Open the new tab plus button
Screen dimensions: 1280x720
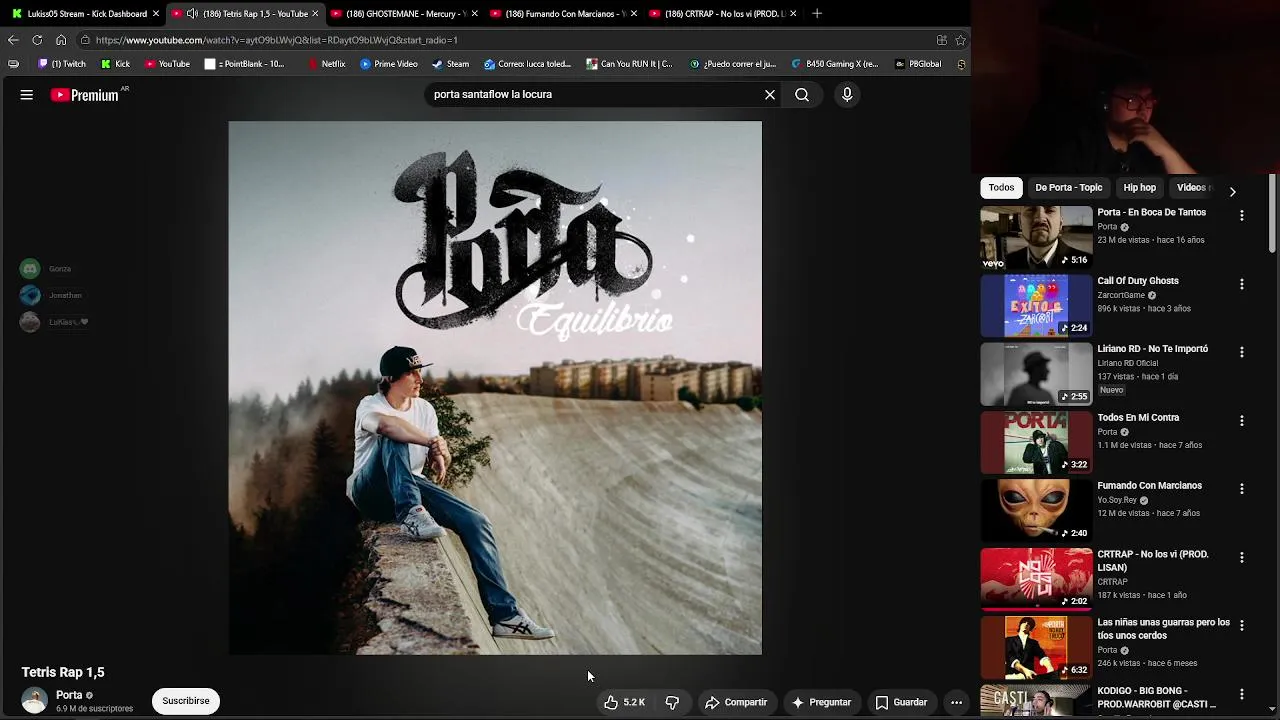coord(817,13)
